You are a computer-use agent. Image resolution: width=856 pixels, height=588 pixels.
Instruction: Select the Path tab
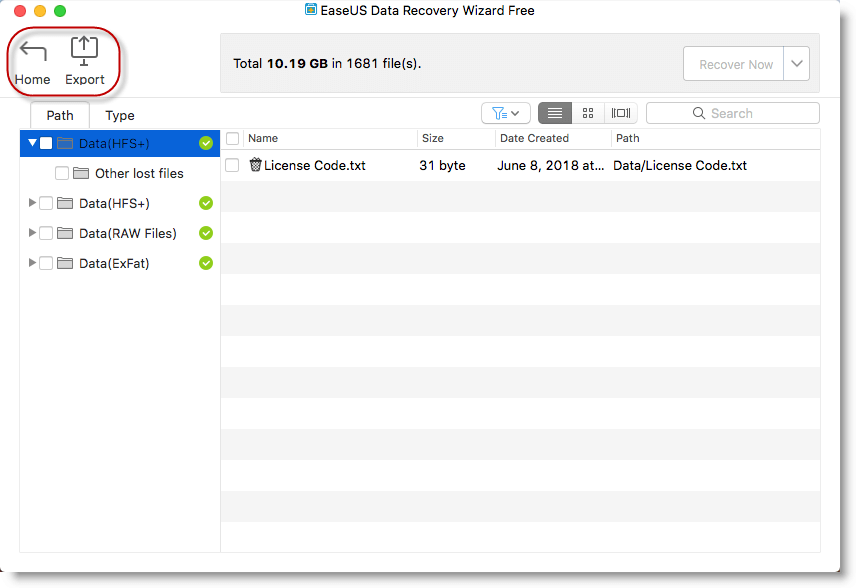click(59, 115)
